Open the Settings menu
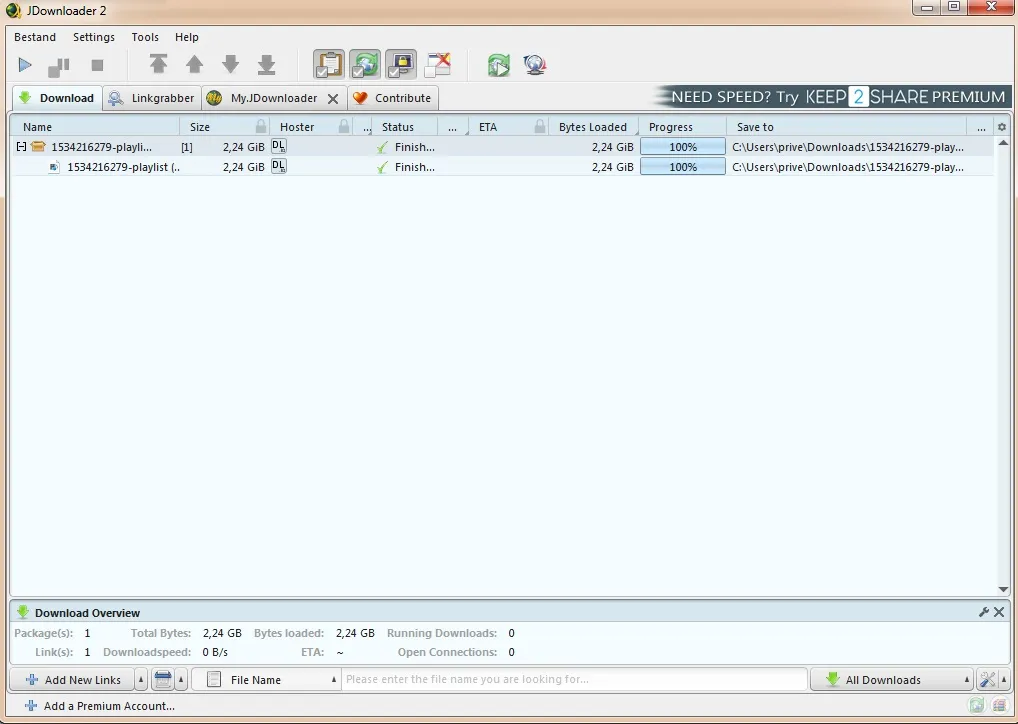 [x=93, y=37]
